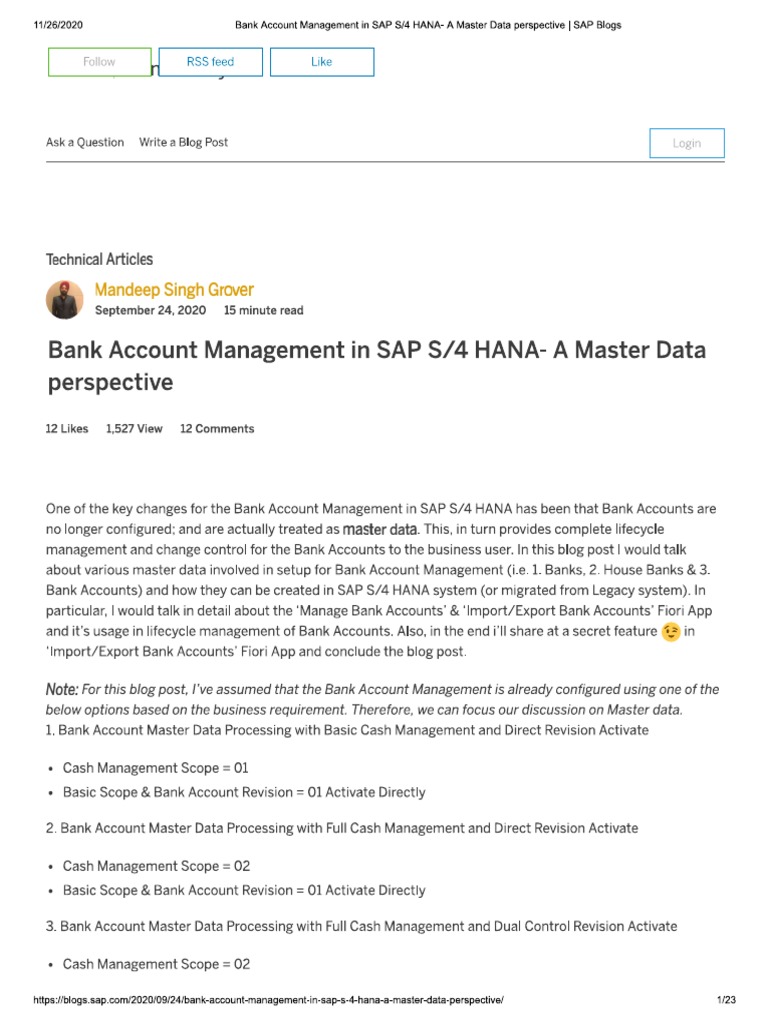Click the 12 Likes count
The height and width of the screenshot is (1024, 768).
tap(67, 429)
